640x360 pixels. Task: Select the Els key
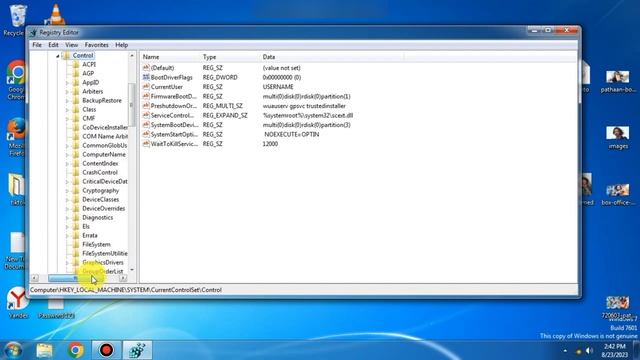pos(86,227)
